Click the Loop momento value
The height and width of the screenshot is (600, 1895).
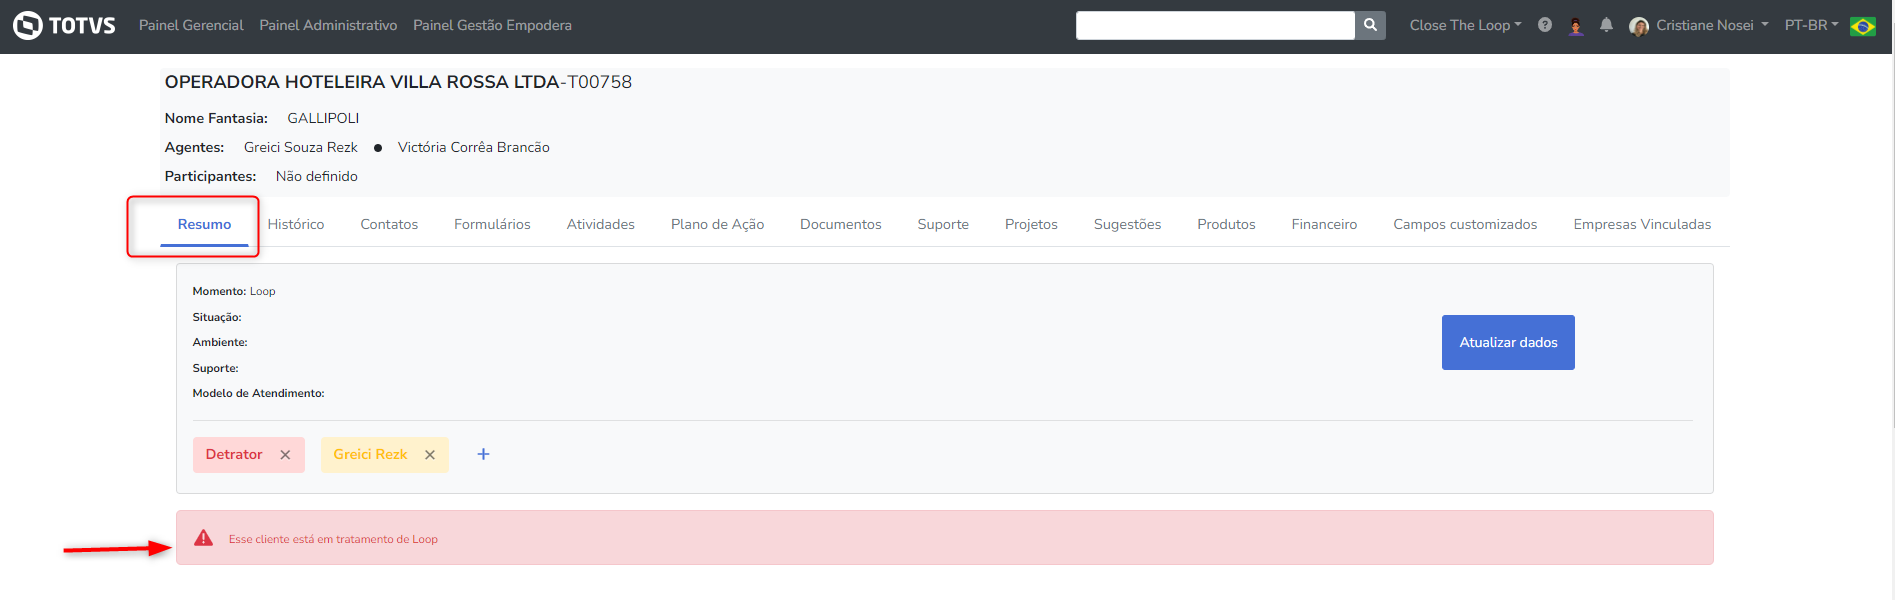pyautogui.click(x=262, y=291)
